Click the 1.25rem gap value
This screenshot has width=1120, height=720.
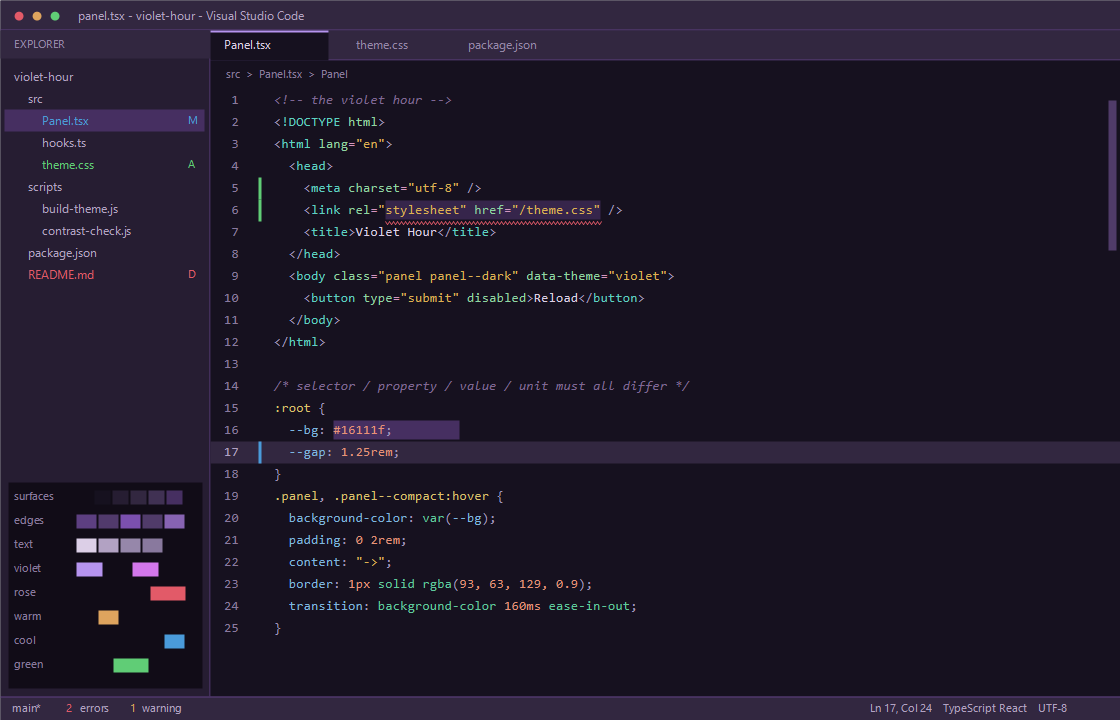click(369, 452)
